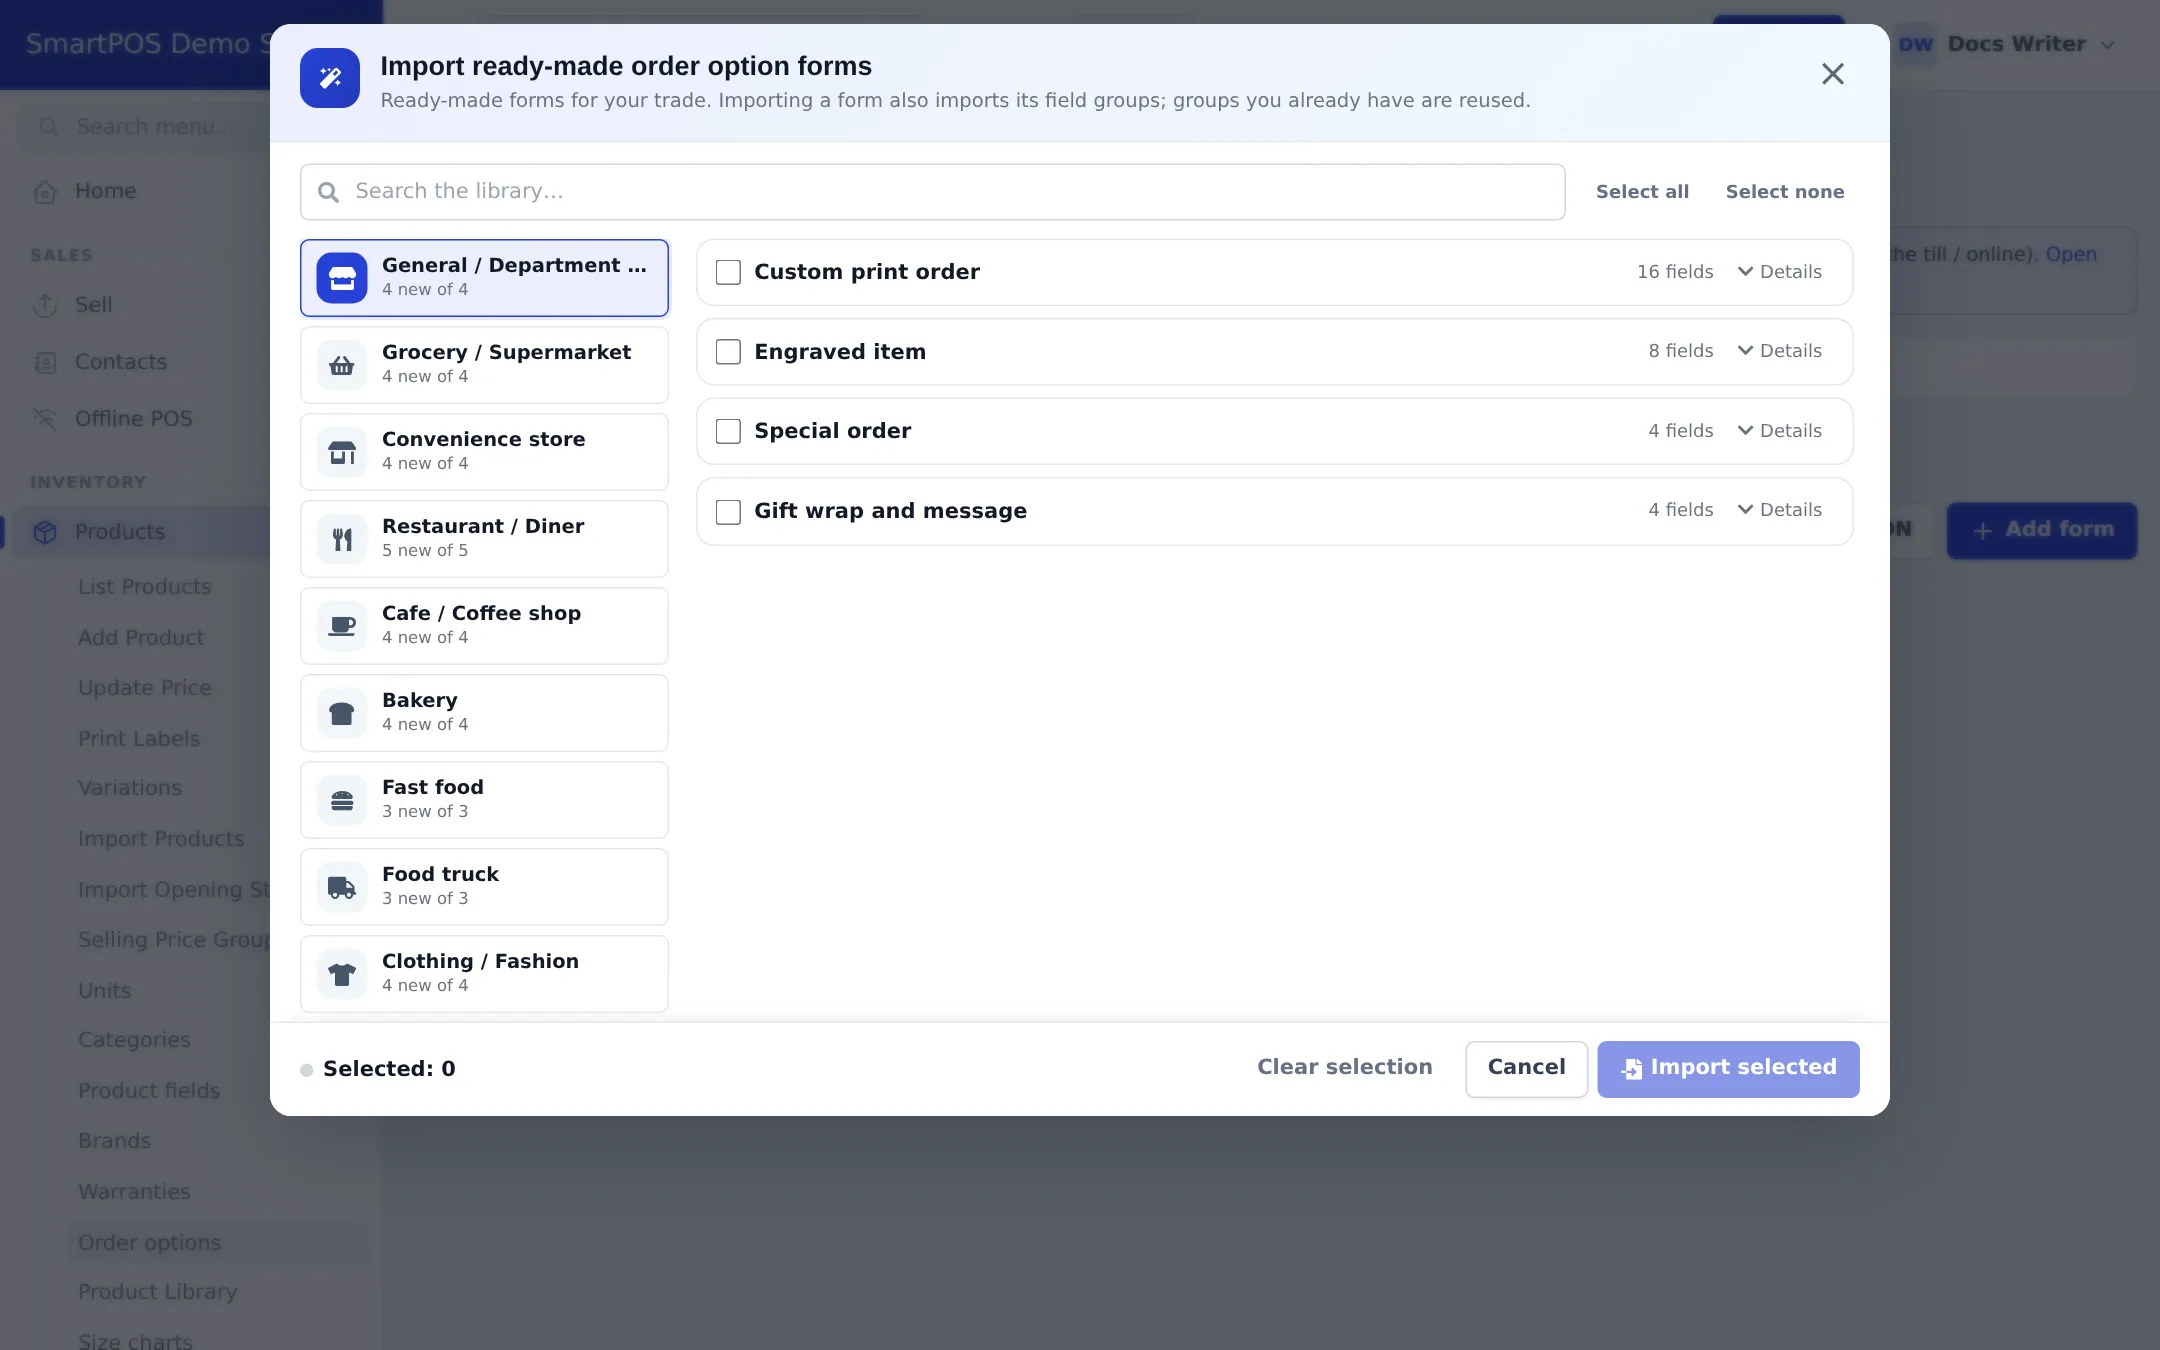This screenshot has width=2160, height=1350.
Task: Click the 'Selected: 0' status text
Action: 389,1069
